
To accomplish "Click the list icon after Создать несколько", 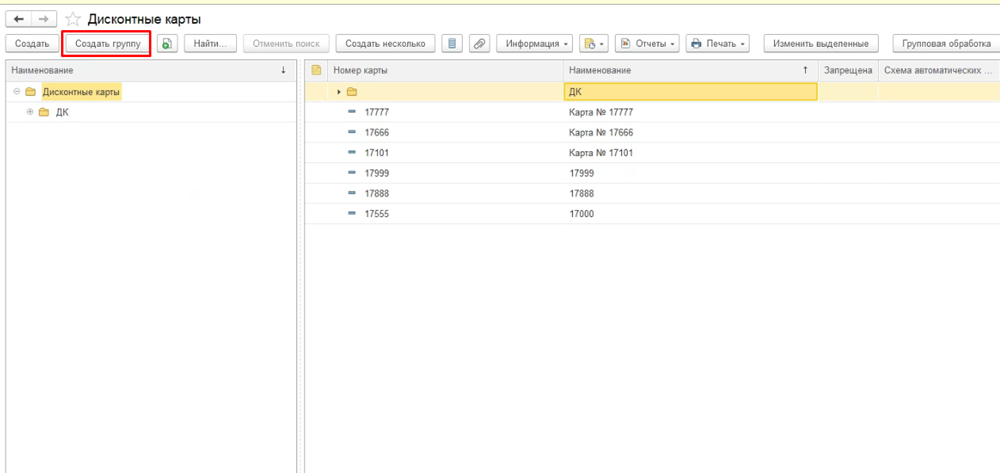I will tap(452, 44).
